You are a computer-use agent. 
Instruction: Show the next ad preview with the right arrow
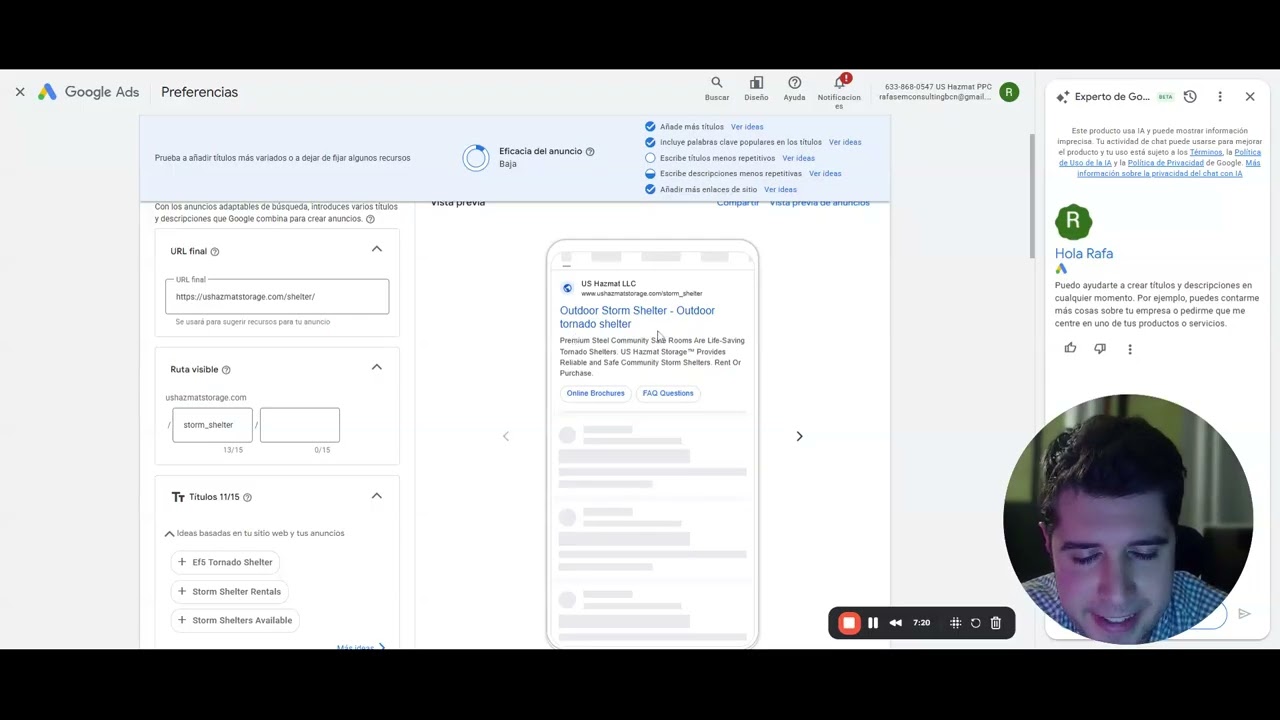(x=799, y=436)
